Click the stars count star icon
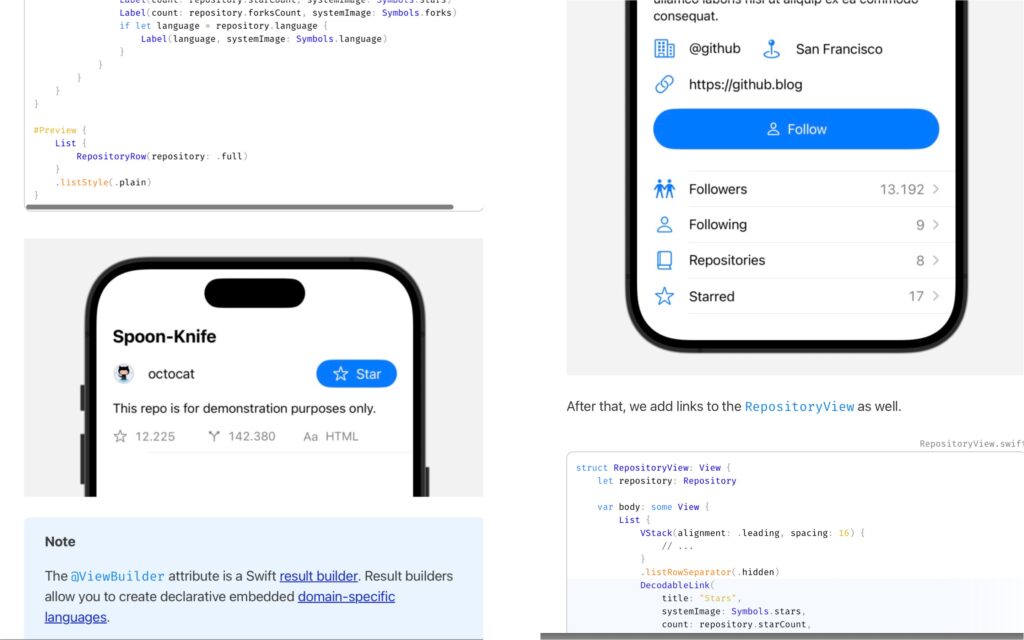Viewport: 1024px width, 640px height. pyautogui.click(x=120, y=436)
